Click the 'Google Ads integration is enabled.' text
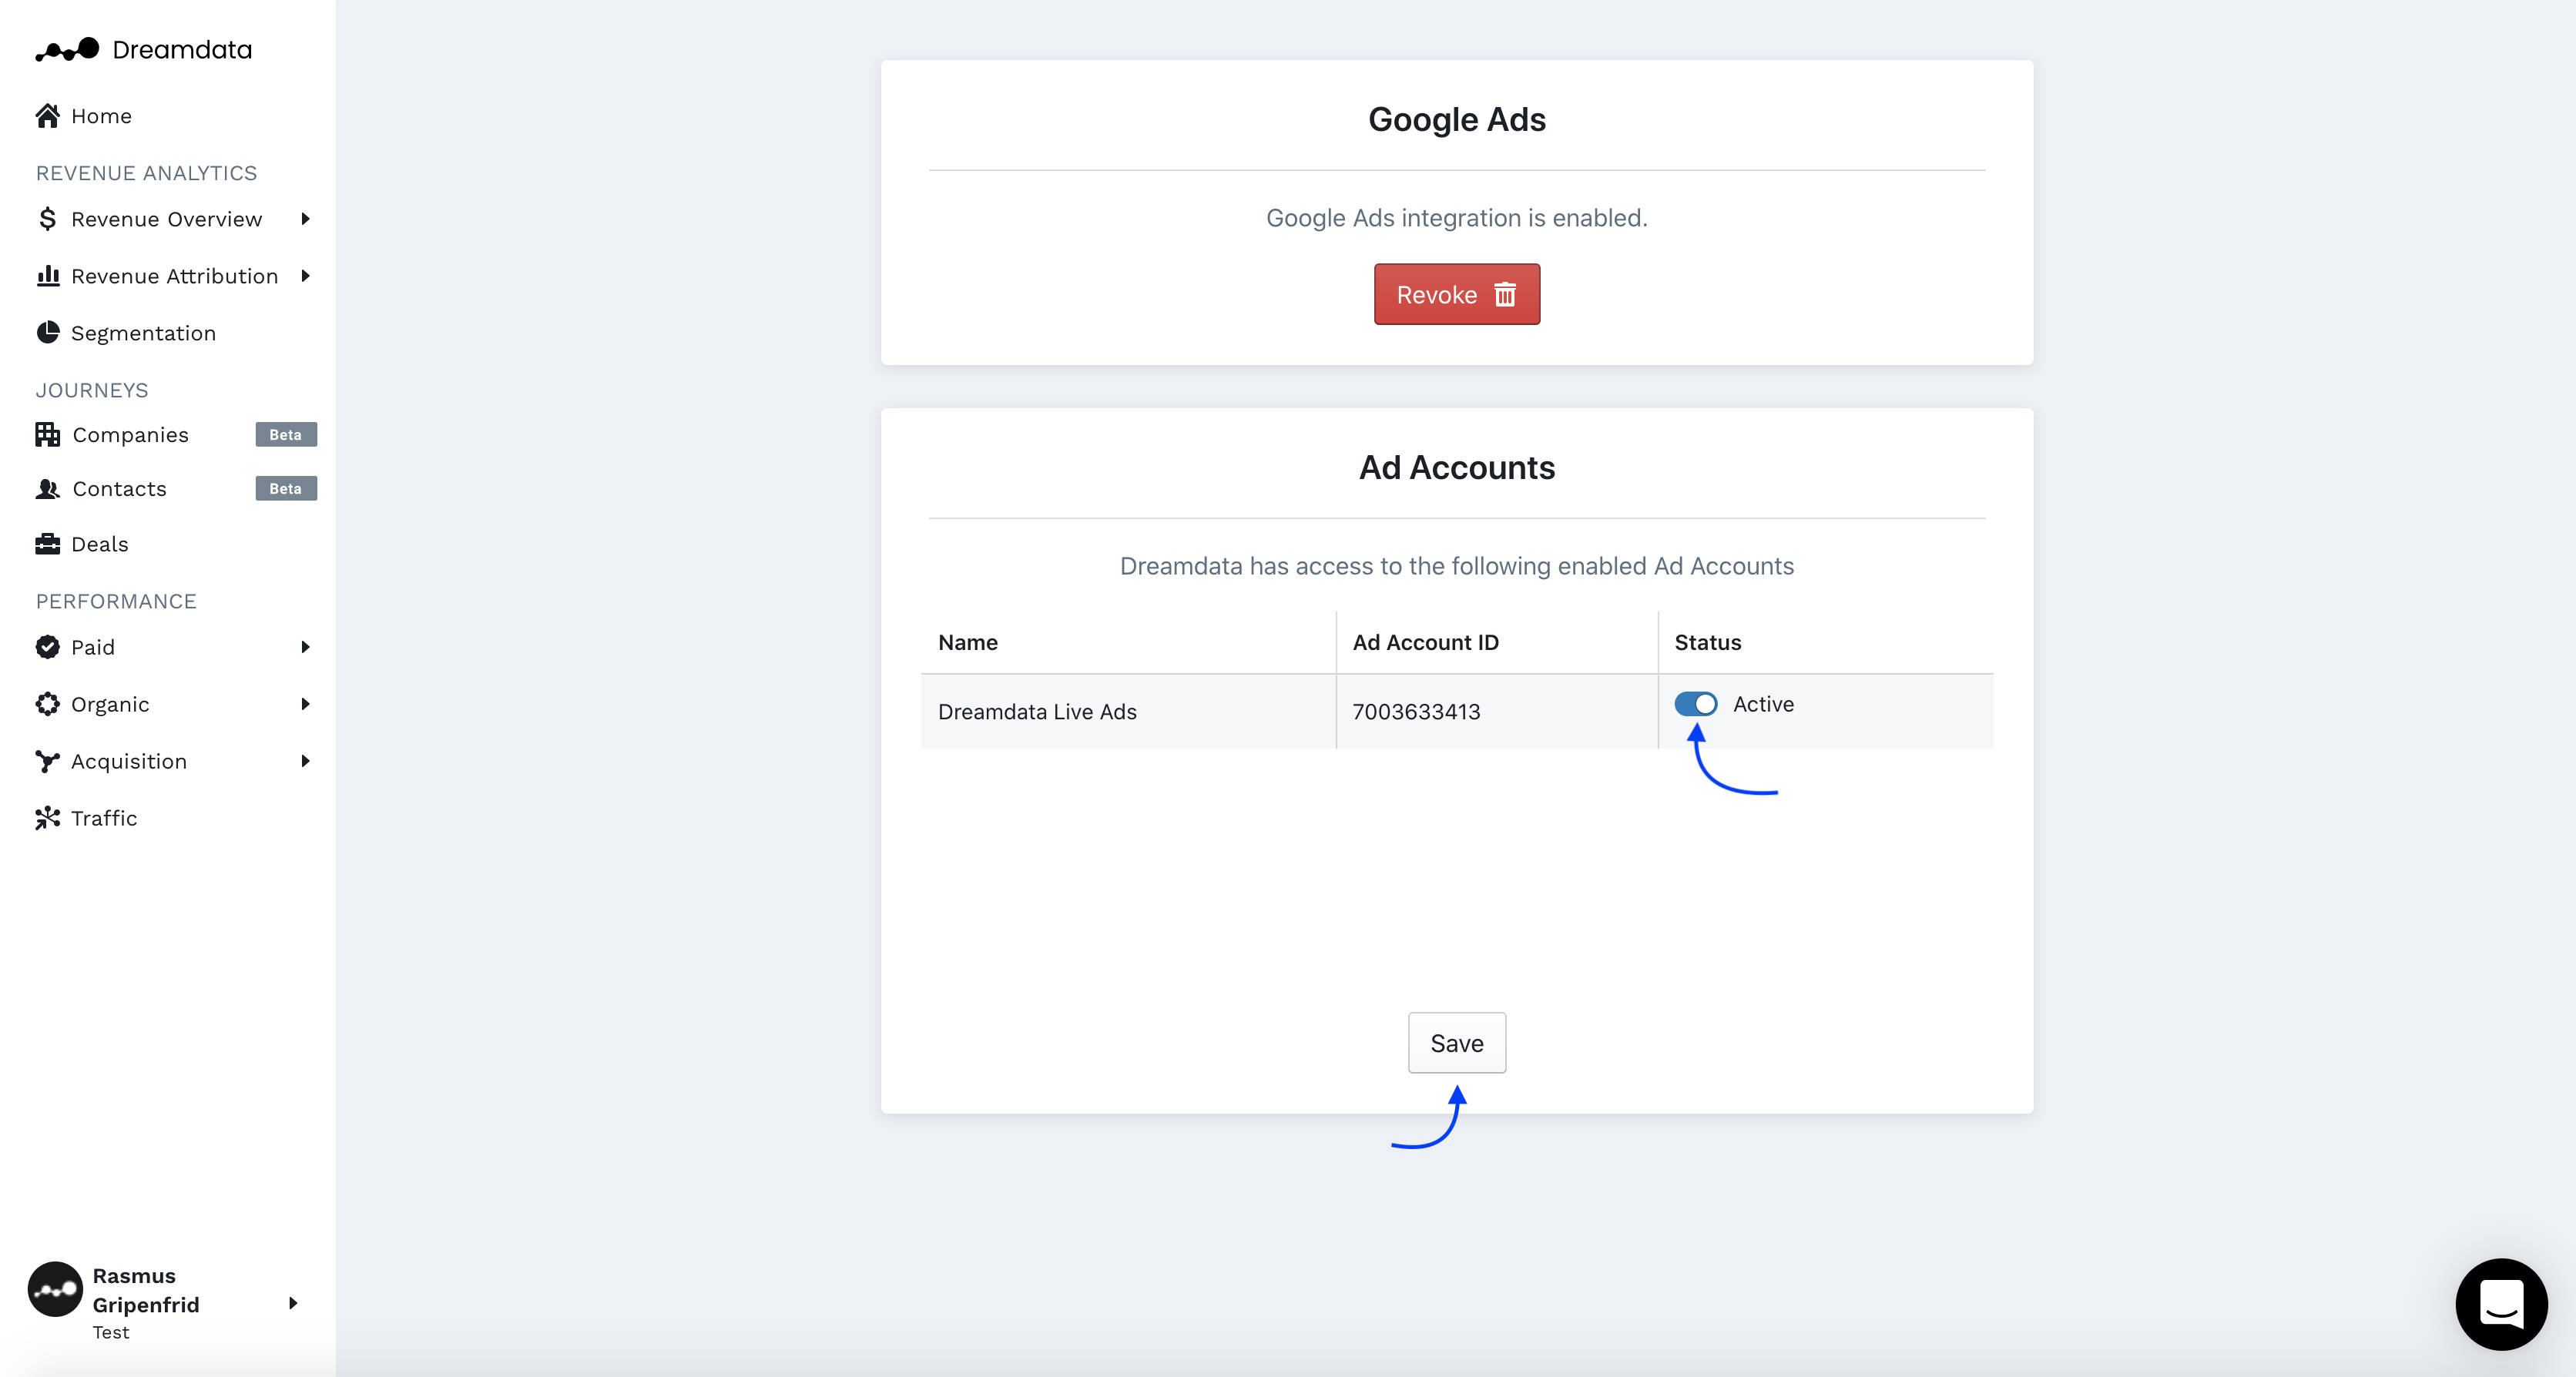This screenshot has height=1377, width=2576. click(x=1457, y=218)
